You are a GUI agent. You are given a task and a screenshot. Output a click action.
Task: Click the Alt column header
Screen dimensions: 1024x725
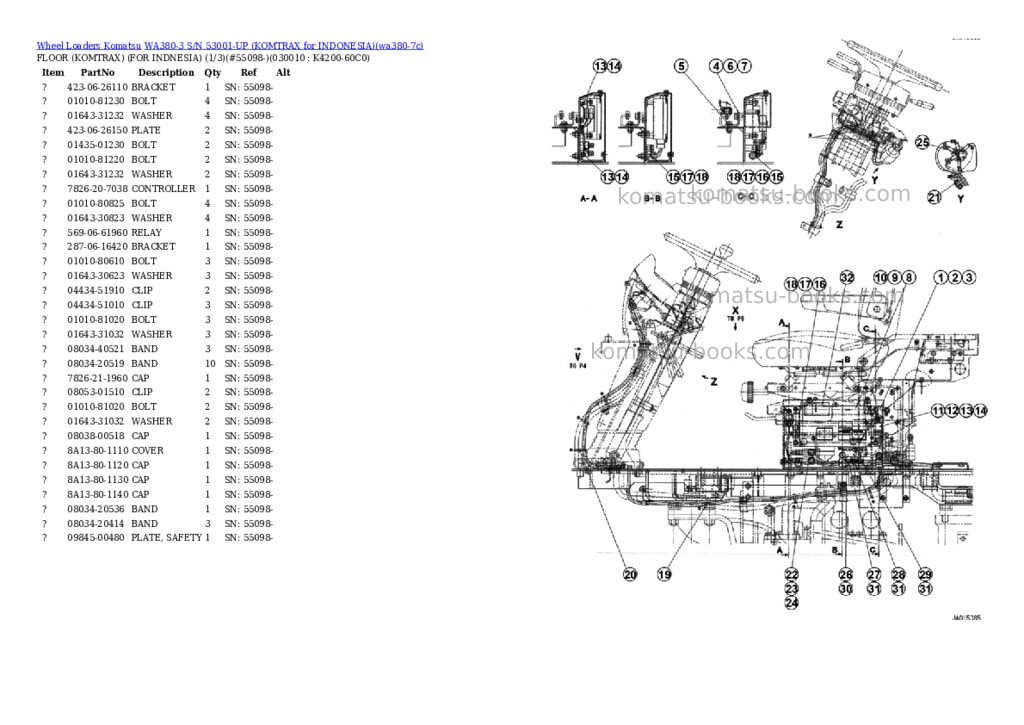pyautogui.click(x=283, y=72)
